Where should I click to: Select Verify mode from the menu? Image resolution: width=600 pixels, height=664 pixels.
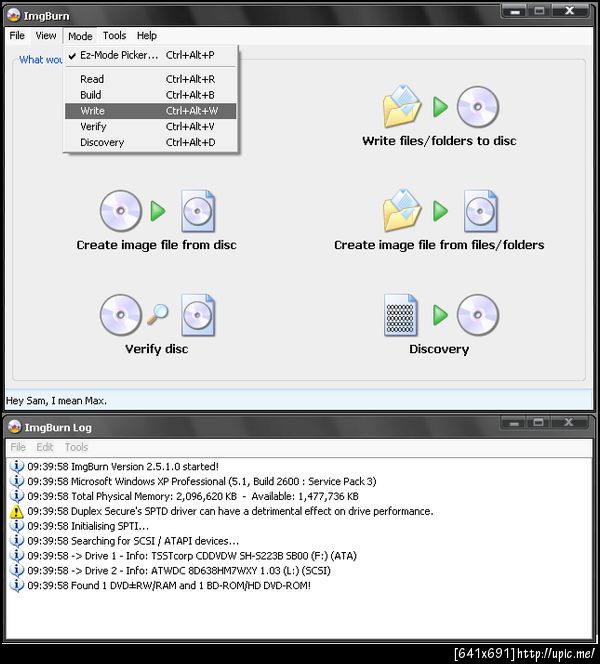pyautogui.click(x=150, y=127)
